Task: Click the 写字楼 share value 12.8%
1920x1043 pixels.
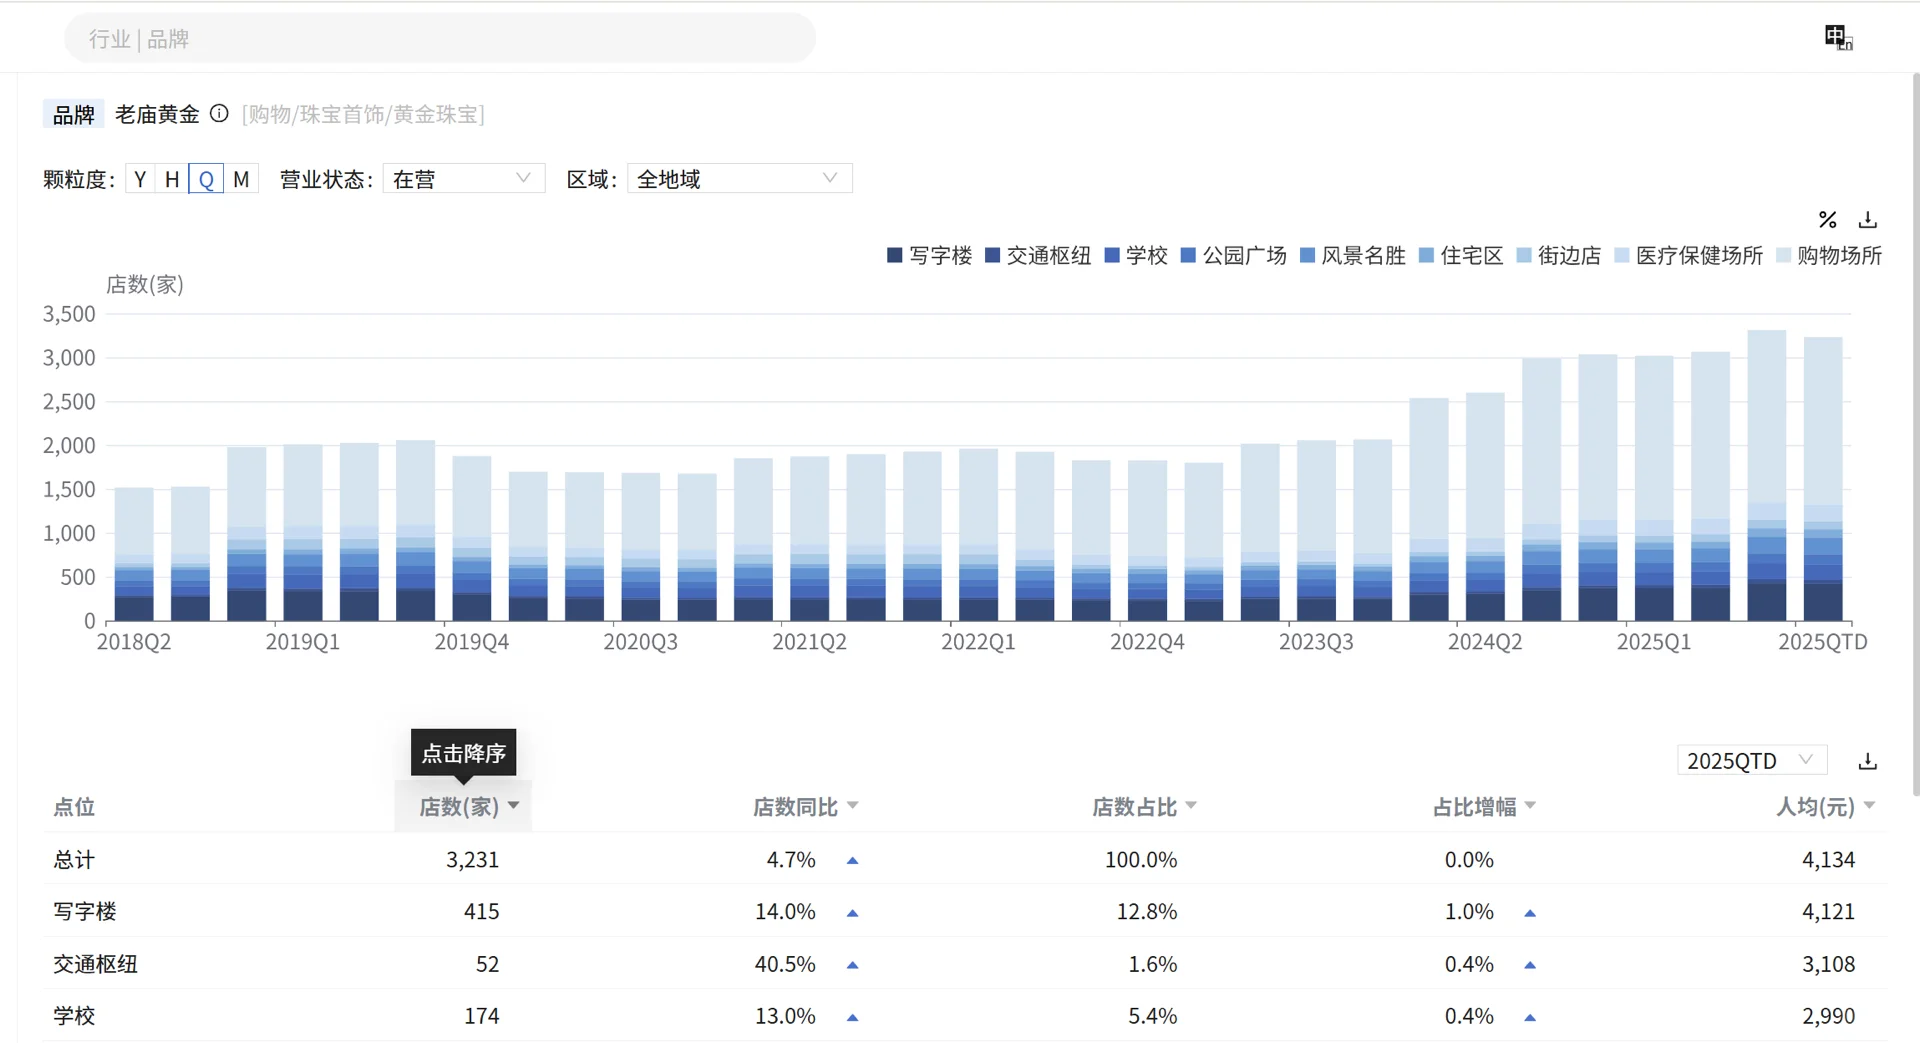Action: pyautogui.click(x=1146, y=912)
